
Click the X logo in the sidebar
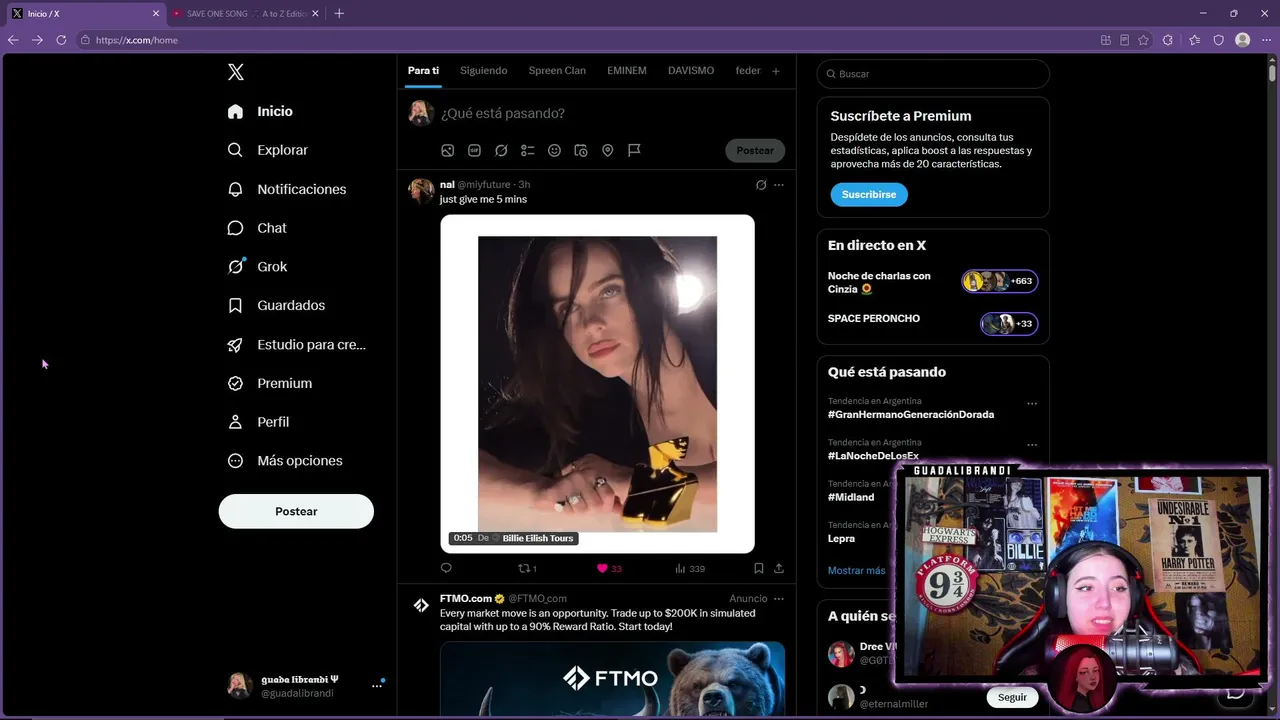pyautogui.click(x=235, y=72)
